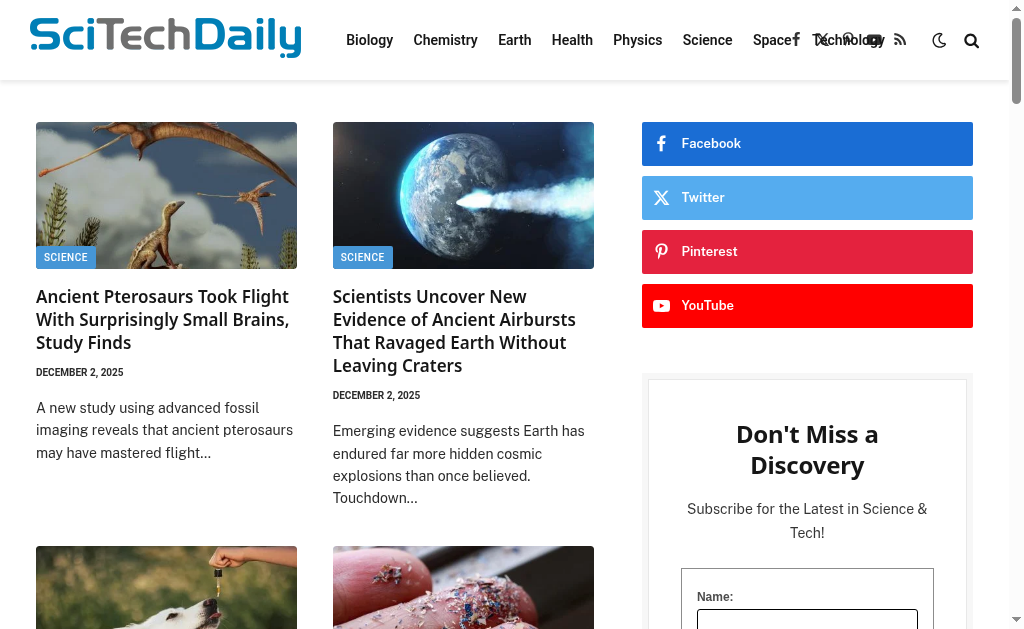Open the Science menu item
Screen dimensions: 1024x629
point(707,40)
